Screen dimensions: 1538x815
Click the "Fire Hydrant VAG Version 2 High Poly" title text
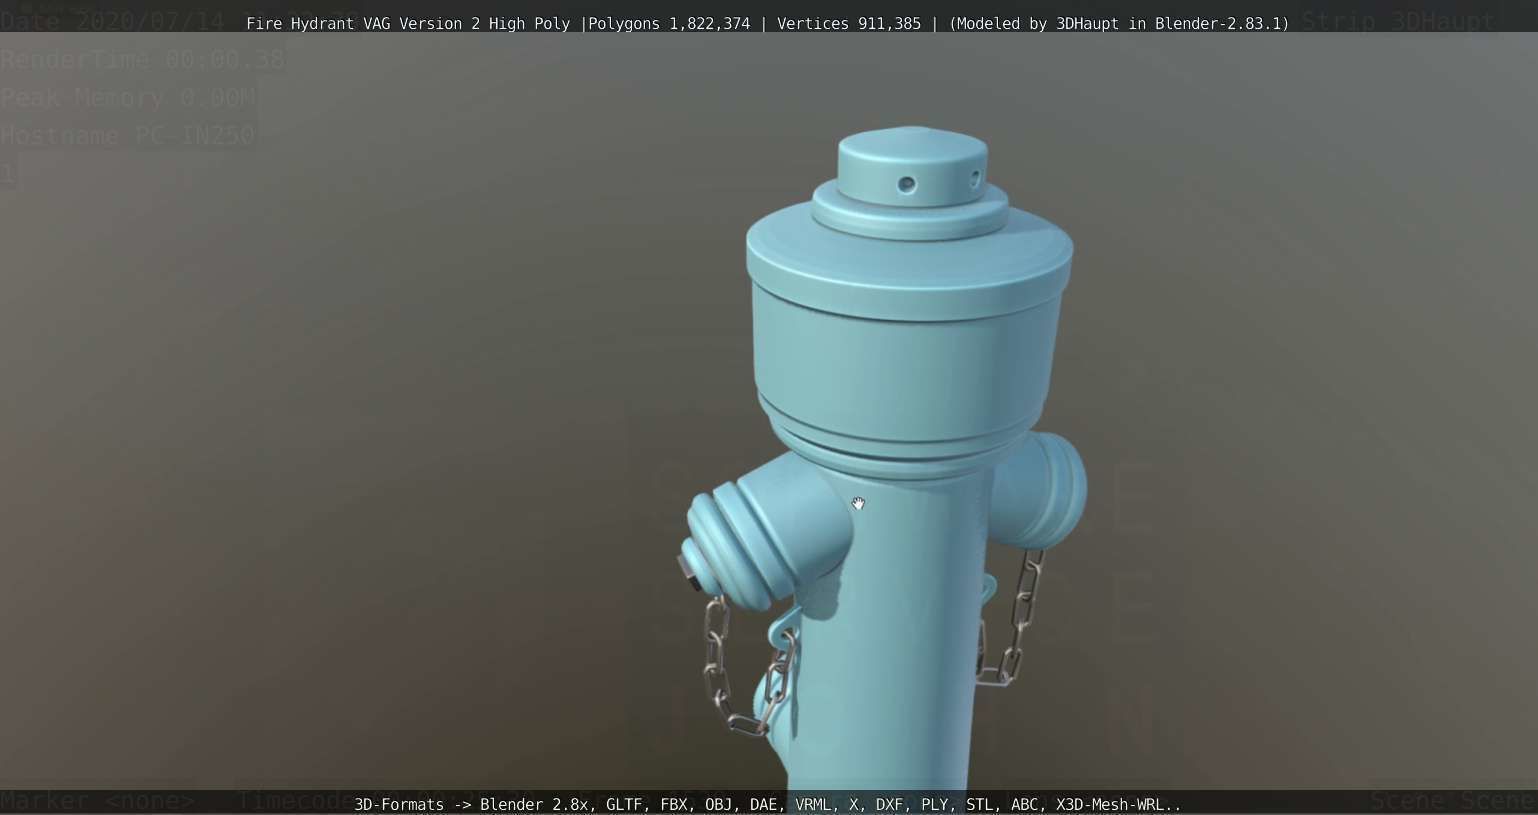pyautogui.click(x=408, y=24)
